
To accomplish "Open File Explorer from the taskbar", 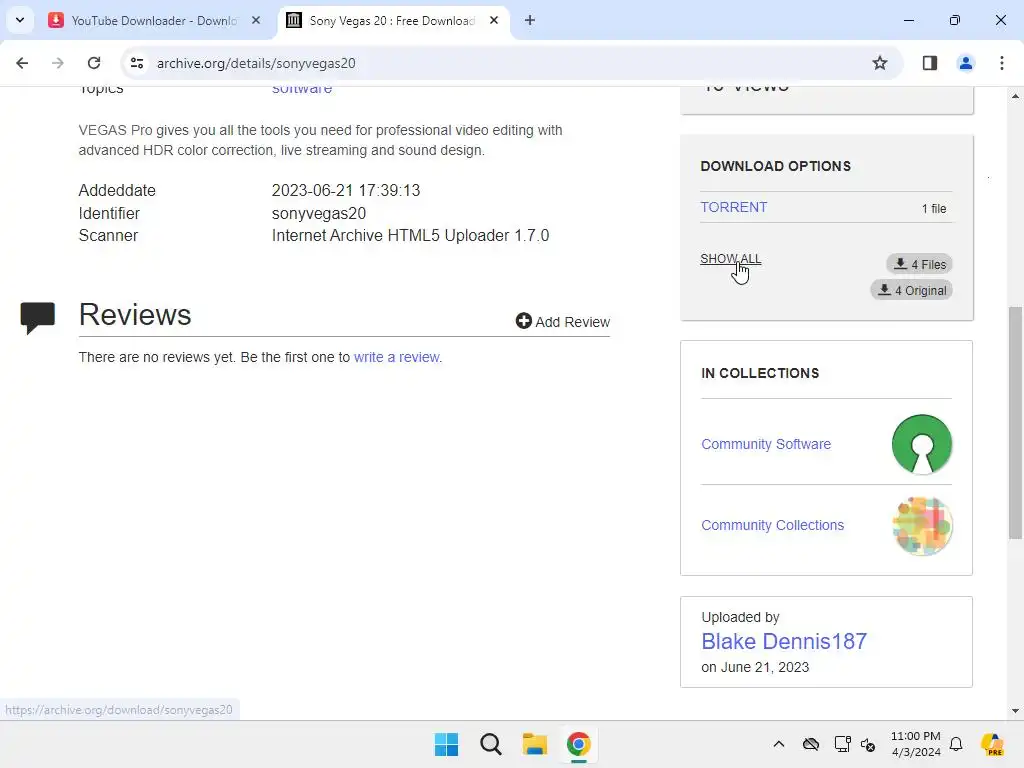I will 534,744.
